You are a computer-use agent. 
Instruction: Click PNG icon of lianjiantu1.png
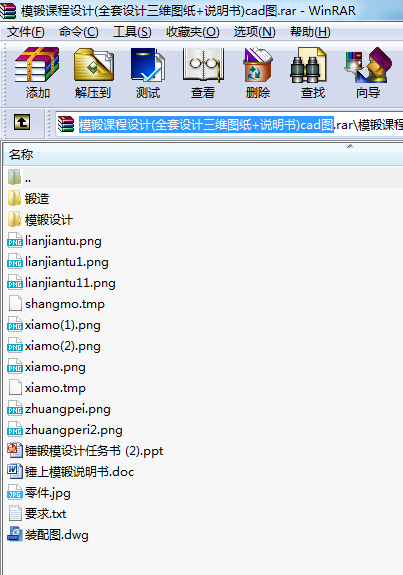tap(15, 261)
